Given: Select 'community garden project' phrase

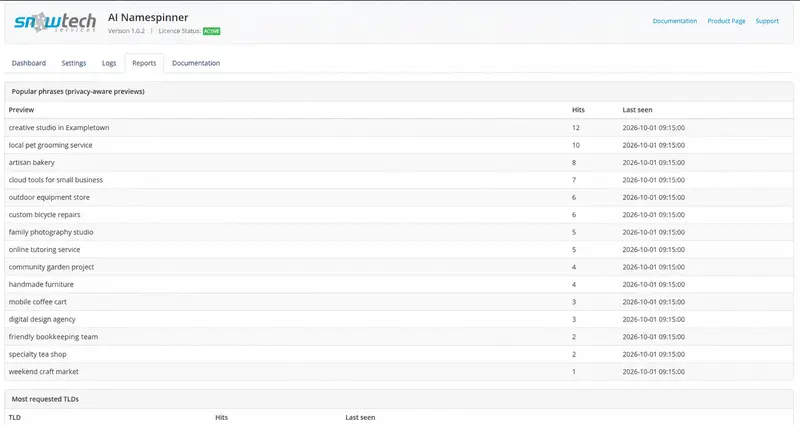Looking at the screenshot, I should click(x=52, y=267).
